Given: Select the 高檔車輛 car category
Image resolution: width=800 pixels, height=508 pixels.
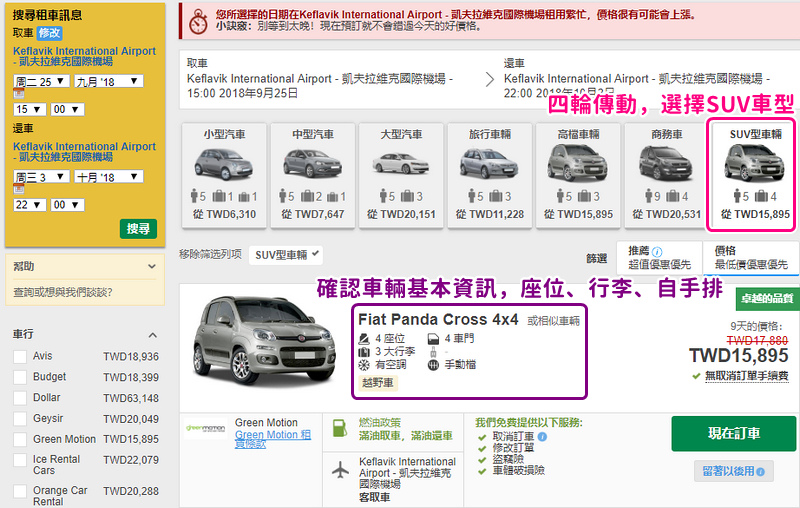Looking at the screenshot, I should coord(578,175).
